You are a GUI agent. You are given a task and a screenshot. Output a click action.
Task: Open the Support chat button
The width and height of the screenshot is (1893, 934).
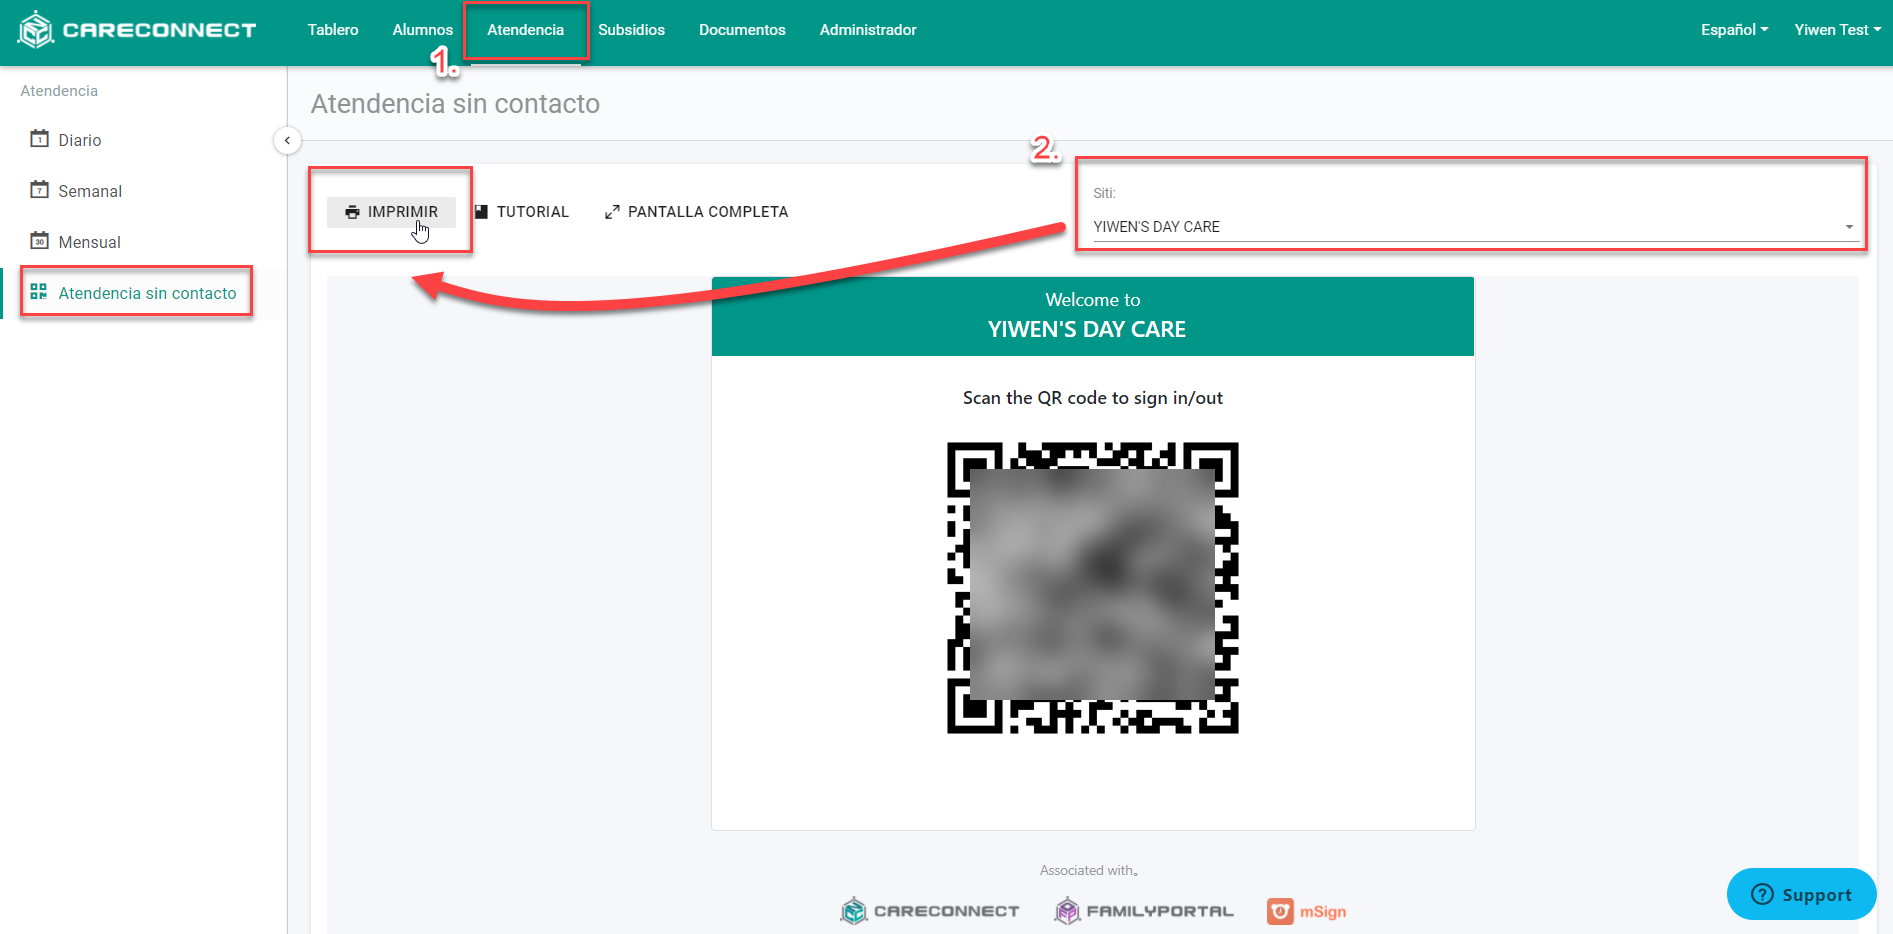click(1802, 894)
